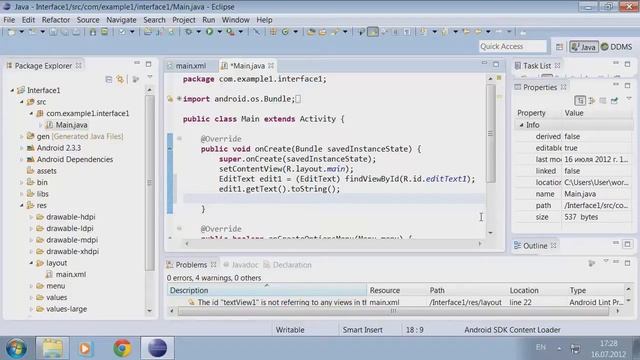Click the Run External Tools icon
Image resolution: width=640 pixels, height=360 pixels.
[231, 31]
